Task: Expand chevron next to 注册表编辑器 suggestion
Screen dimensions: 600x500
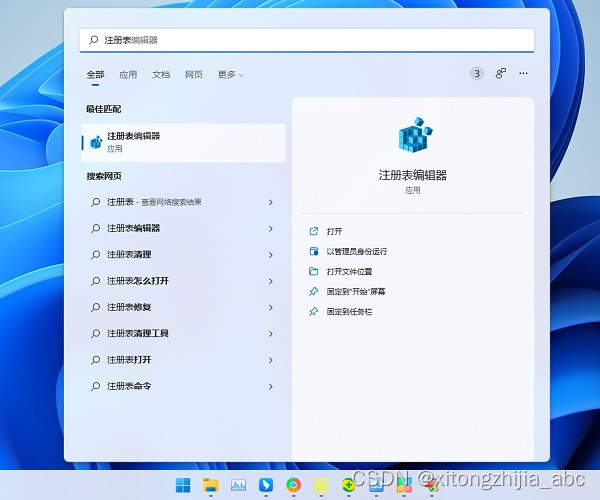Action: coord(271,229)
